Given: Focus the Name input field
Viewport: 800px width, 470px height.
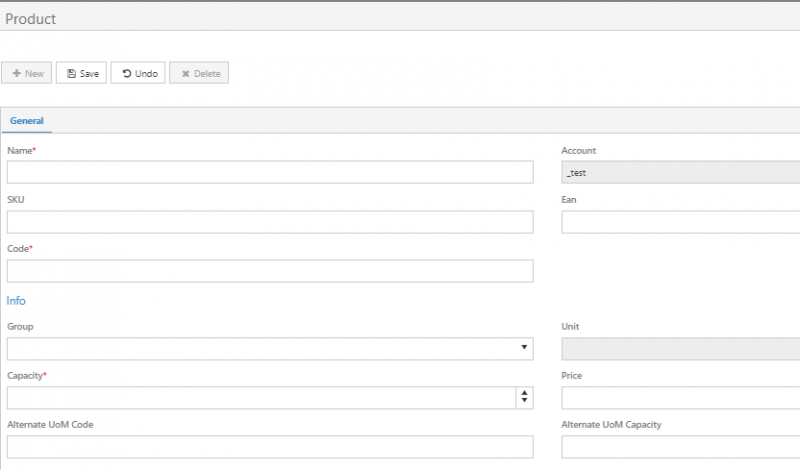Looking at the screenshot, I should click(270, 172).
